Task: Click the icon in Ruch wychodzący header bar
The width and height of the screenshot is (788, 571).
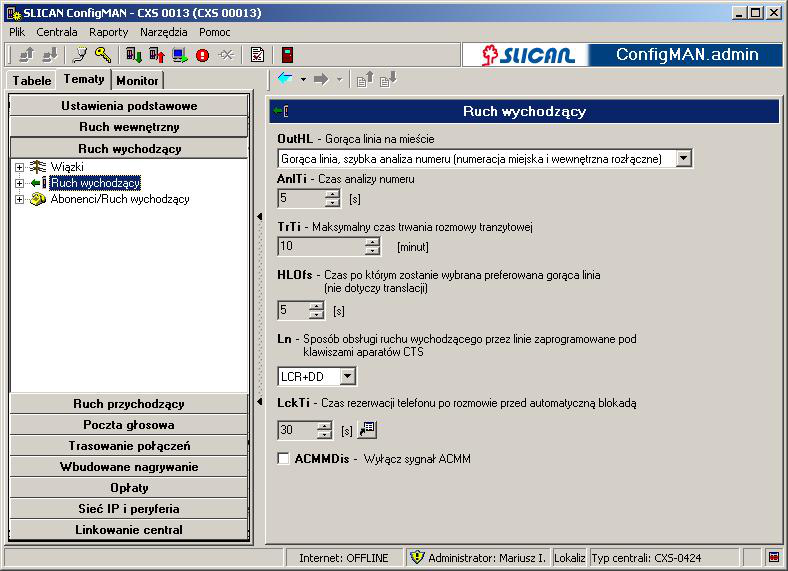Action: [281, 111]
